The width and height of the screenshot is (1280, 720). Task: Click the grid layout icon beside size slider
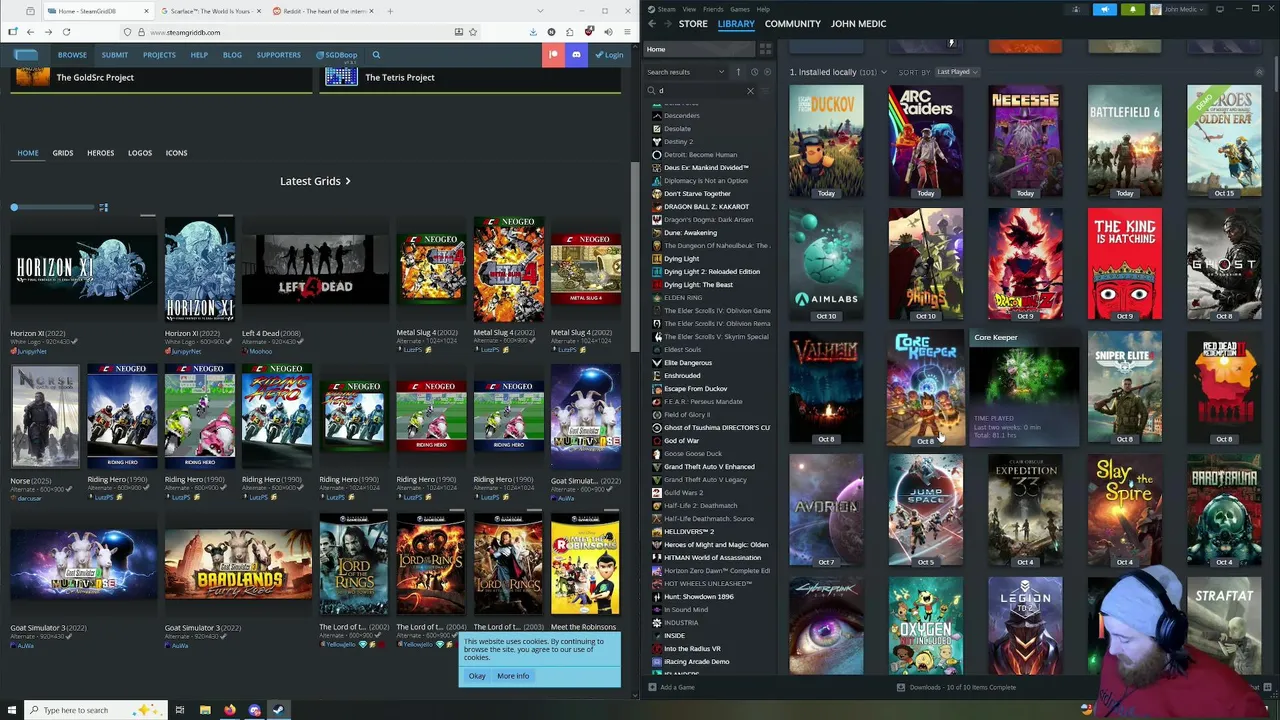click(103, 207)
